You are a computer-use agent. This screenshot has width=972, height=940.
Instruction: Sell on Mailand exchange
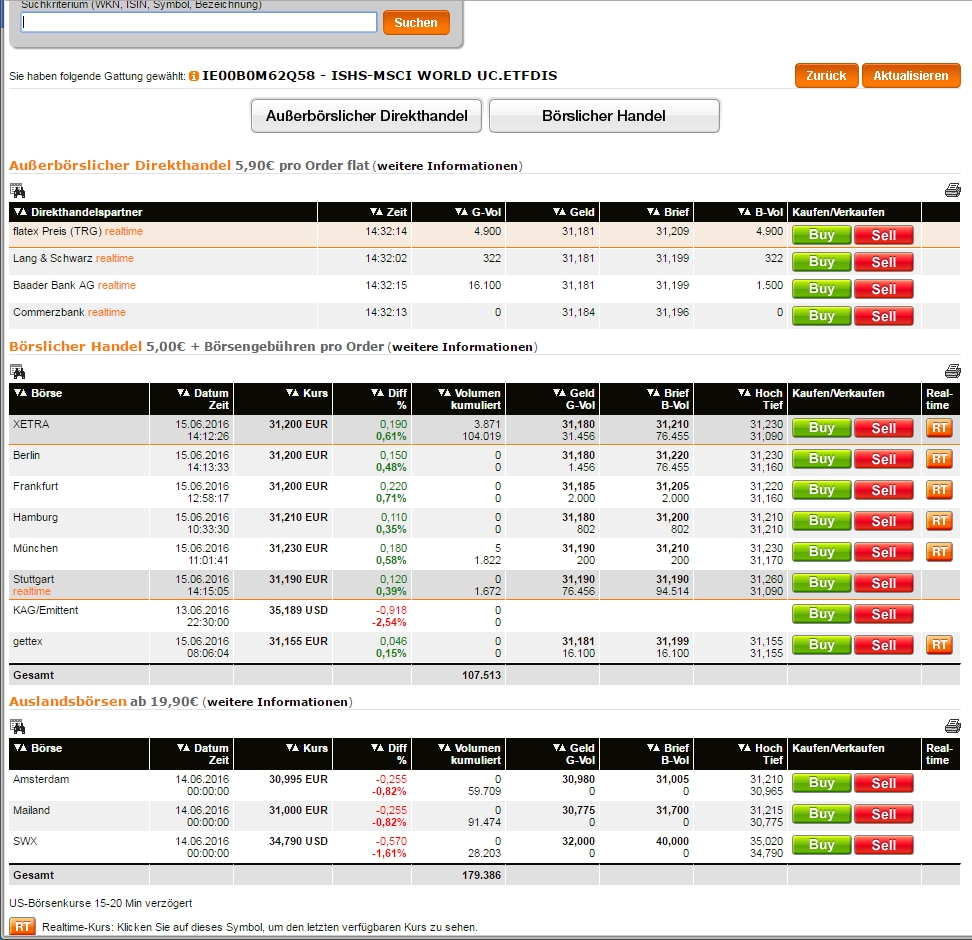883,814
